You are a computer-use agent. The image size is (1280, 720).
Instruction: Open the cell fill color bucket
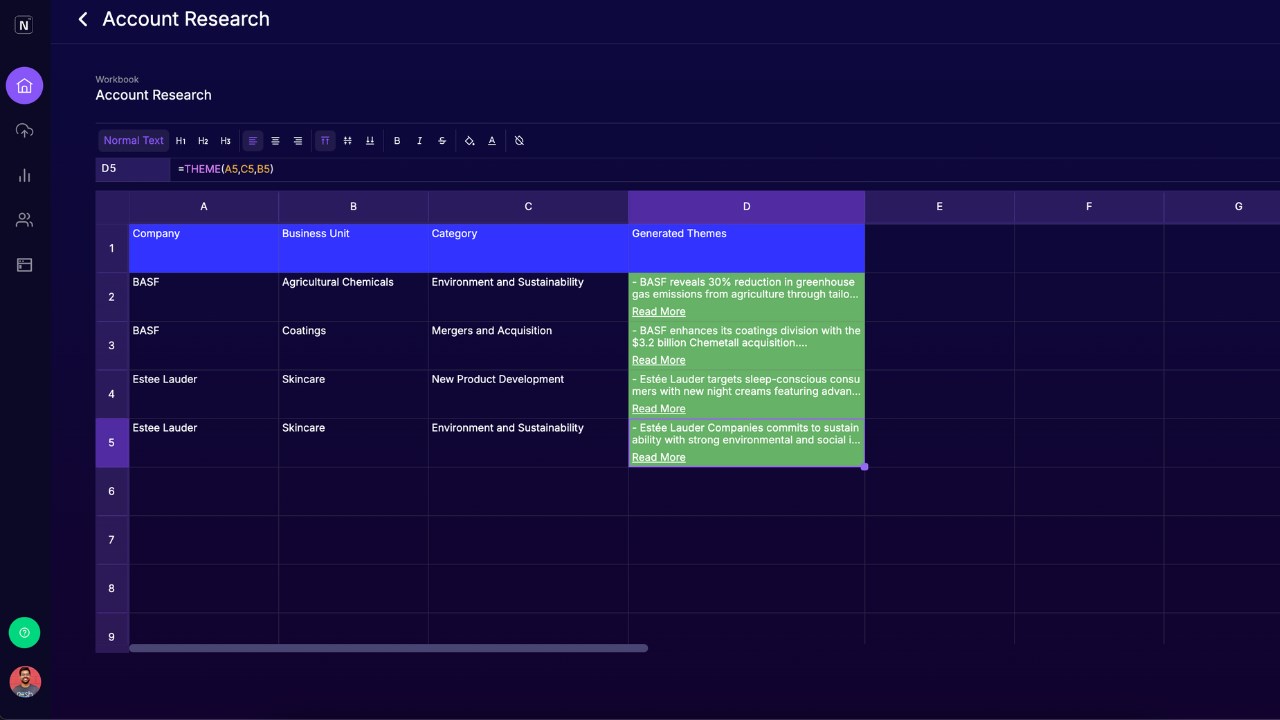pos(470,141)
